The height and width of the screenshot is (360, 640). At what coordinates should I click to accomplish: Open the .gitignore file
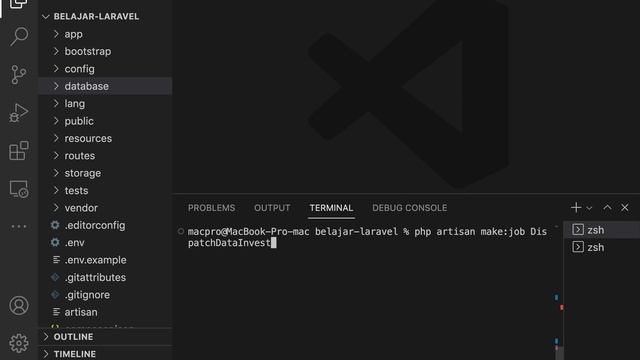(105, 295)
